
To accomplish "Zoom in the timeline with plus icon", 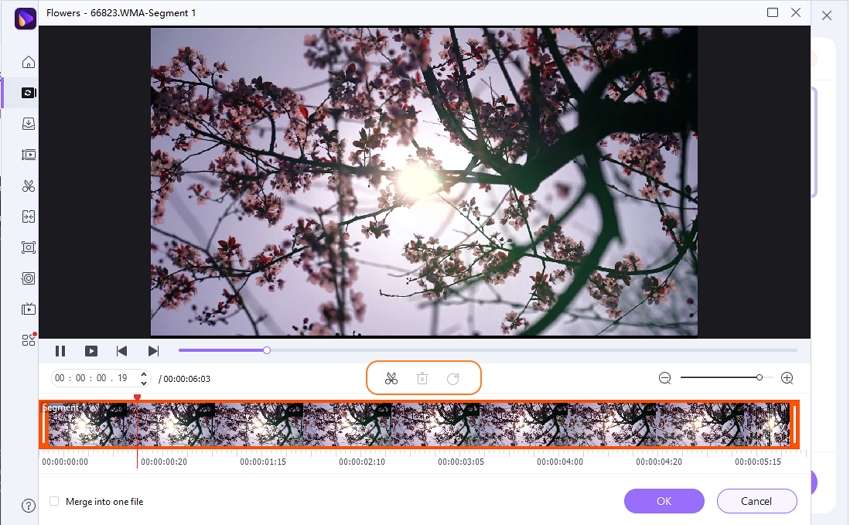I will pyautogui.click(x=787, y=378).
